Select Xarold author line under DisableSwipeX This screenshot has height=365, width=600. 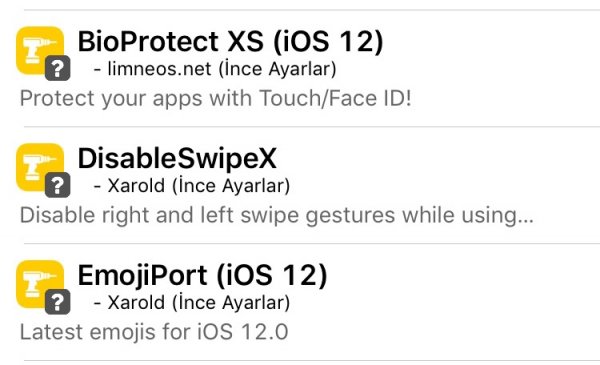tap(192, 186)
